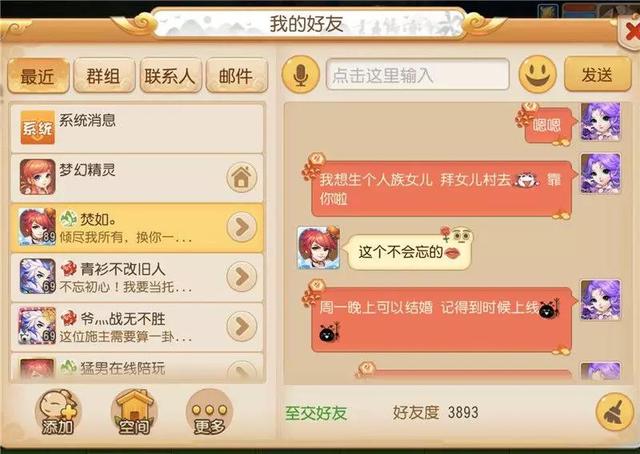Open the 更多 more options icon
This screenshot has width=640, height=454.
(209, 412)
